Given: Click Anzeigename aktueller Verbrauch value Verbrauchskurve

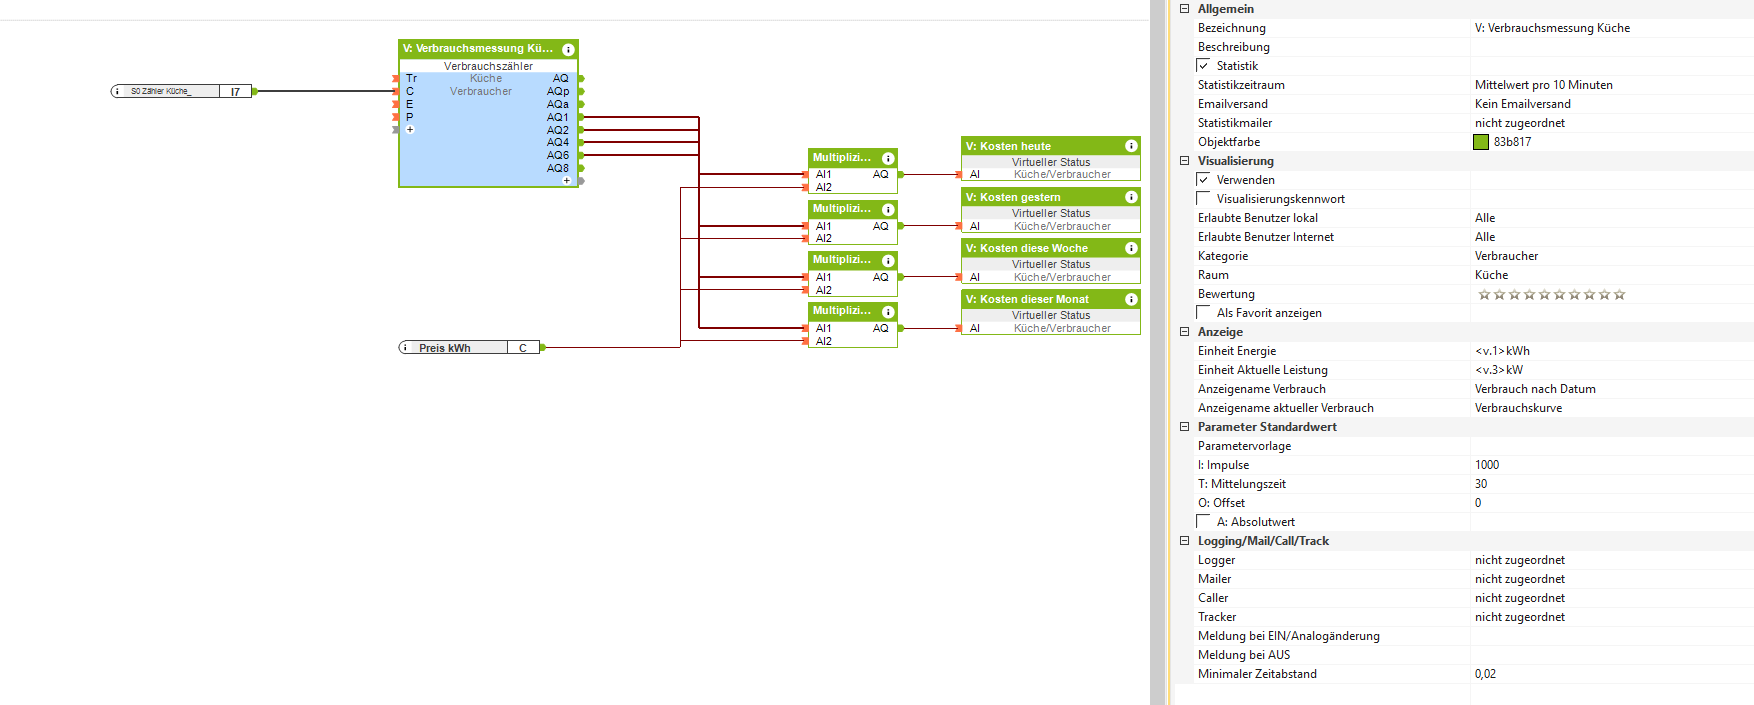Looking at the screenshot, I should (1612, 408).
